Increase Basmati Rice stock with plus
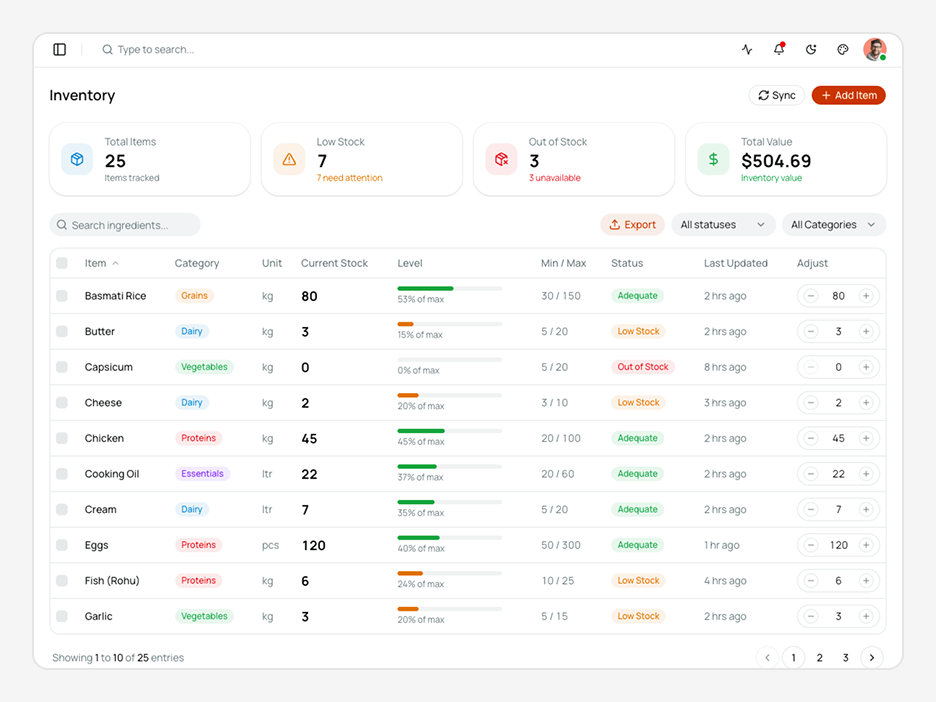The height and width of the screenshot is (702, 936). pos(866,296)
